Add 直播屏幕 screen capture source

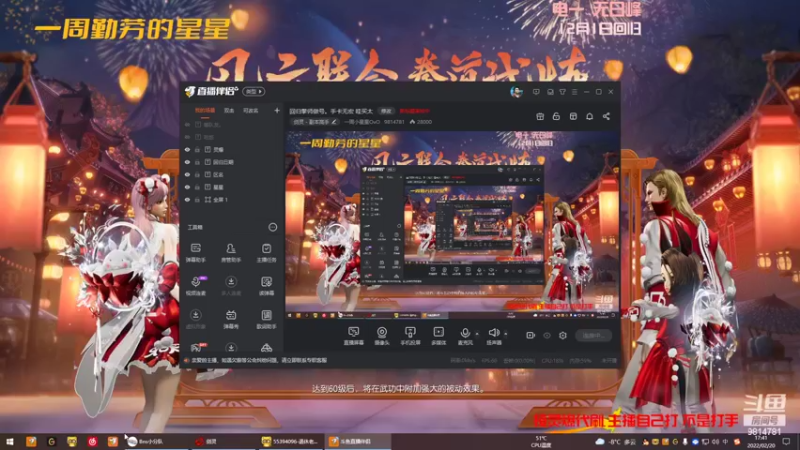tap(353, 336)
